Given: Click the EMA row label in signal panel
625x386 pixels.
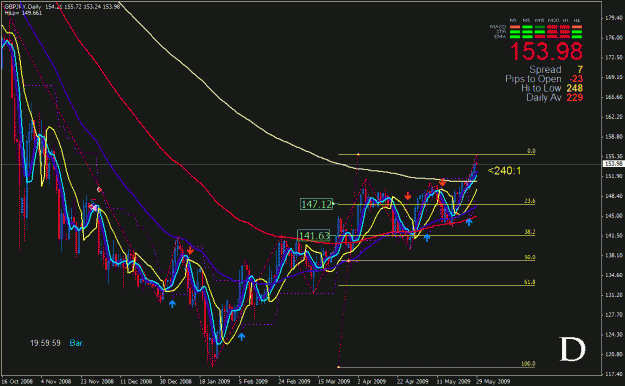Looking at the screenshot, I should 500,37.
